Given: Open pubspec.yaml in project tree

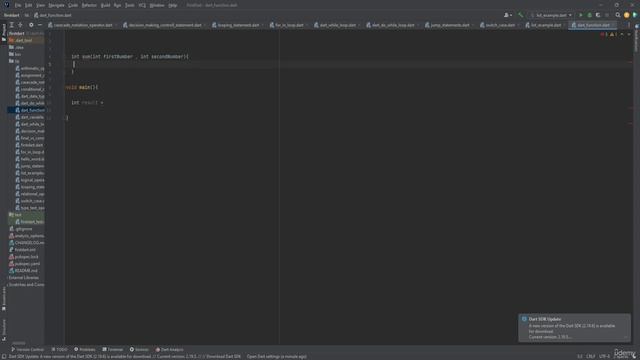Looking at the screenshot, I should [x=24, y=264].
